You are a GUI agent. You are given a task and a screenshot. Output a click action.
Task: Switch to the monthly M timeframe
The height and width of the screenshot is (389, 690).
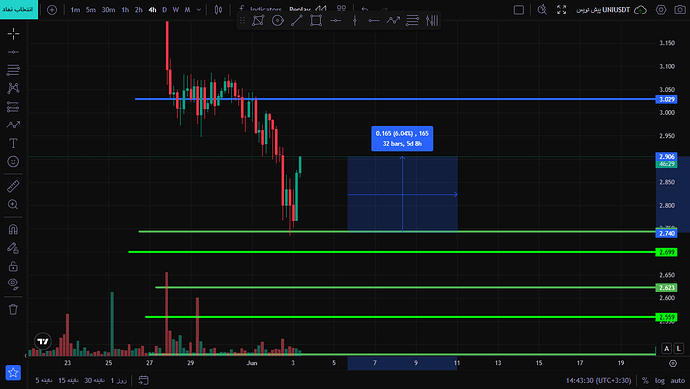(187, 10)
